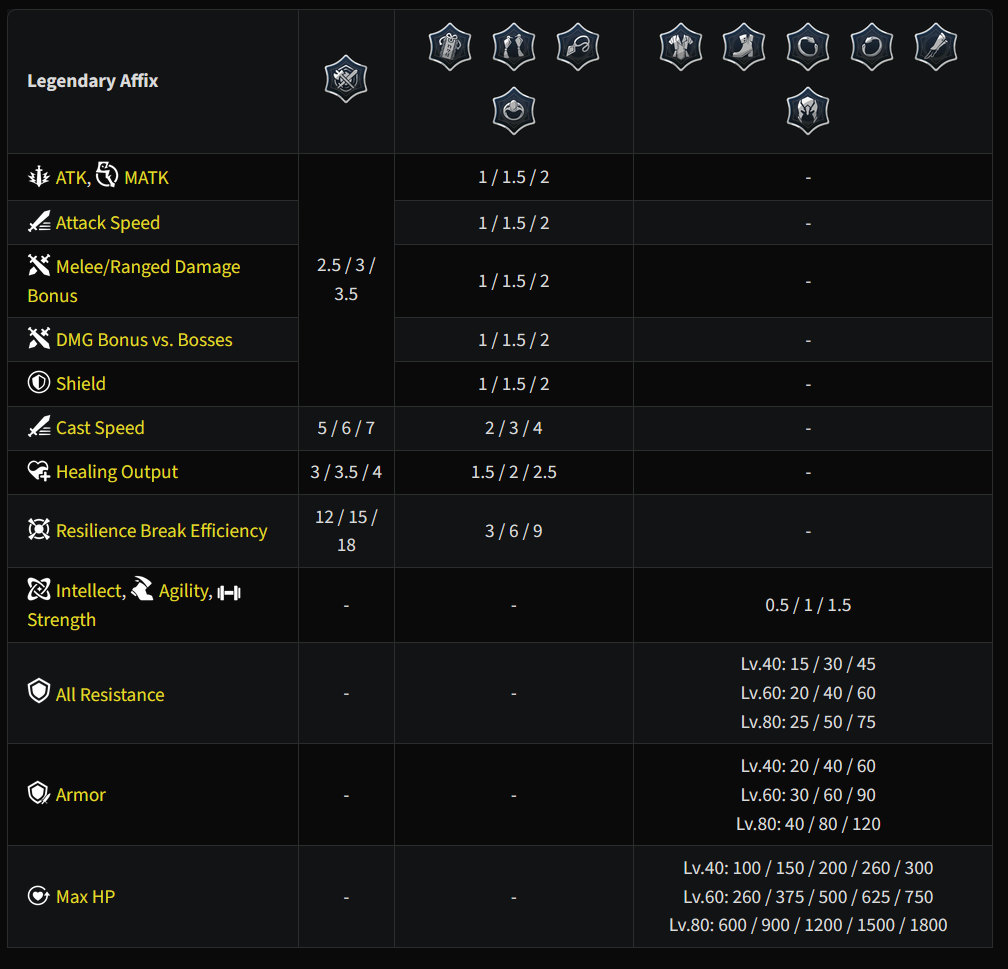Select Armor line "Lv.80: 40 / 80 / 120"
This screenshot has height=969, width=1008.
point(808,824)
